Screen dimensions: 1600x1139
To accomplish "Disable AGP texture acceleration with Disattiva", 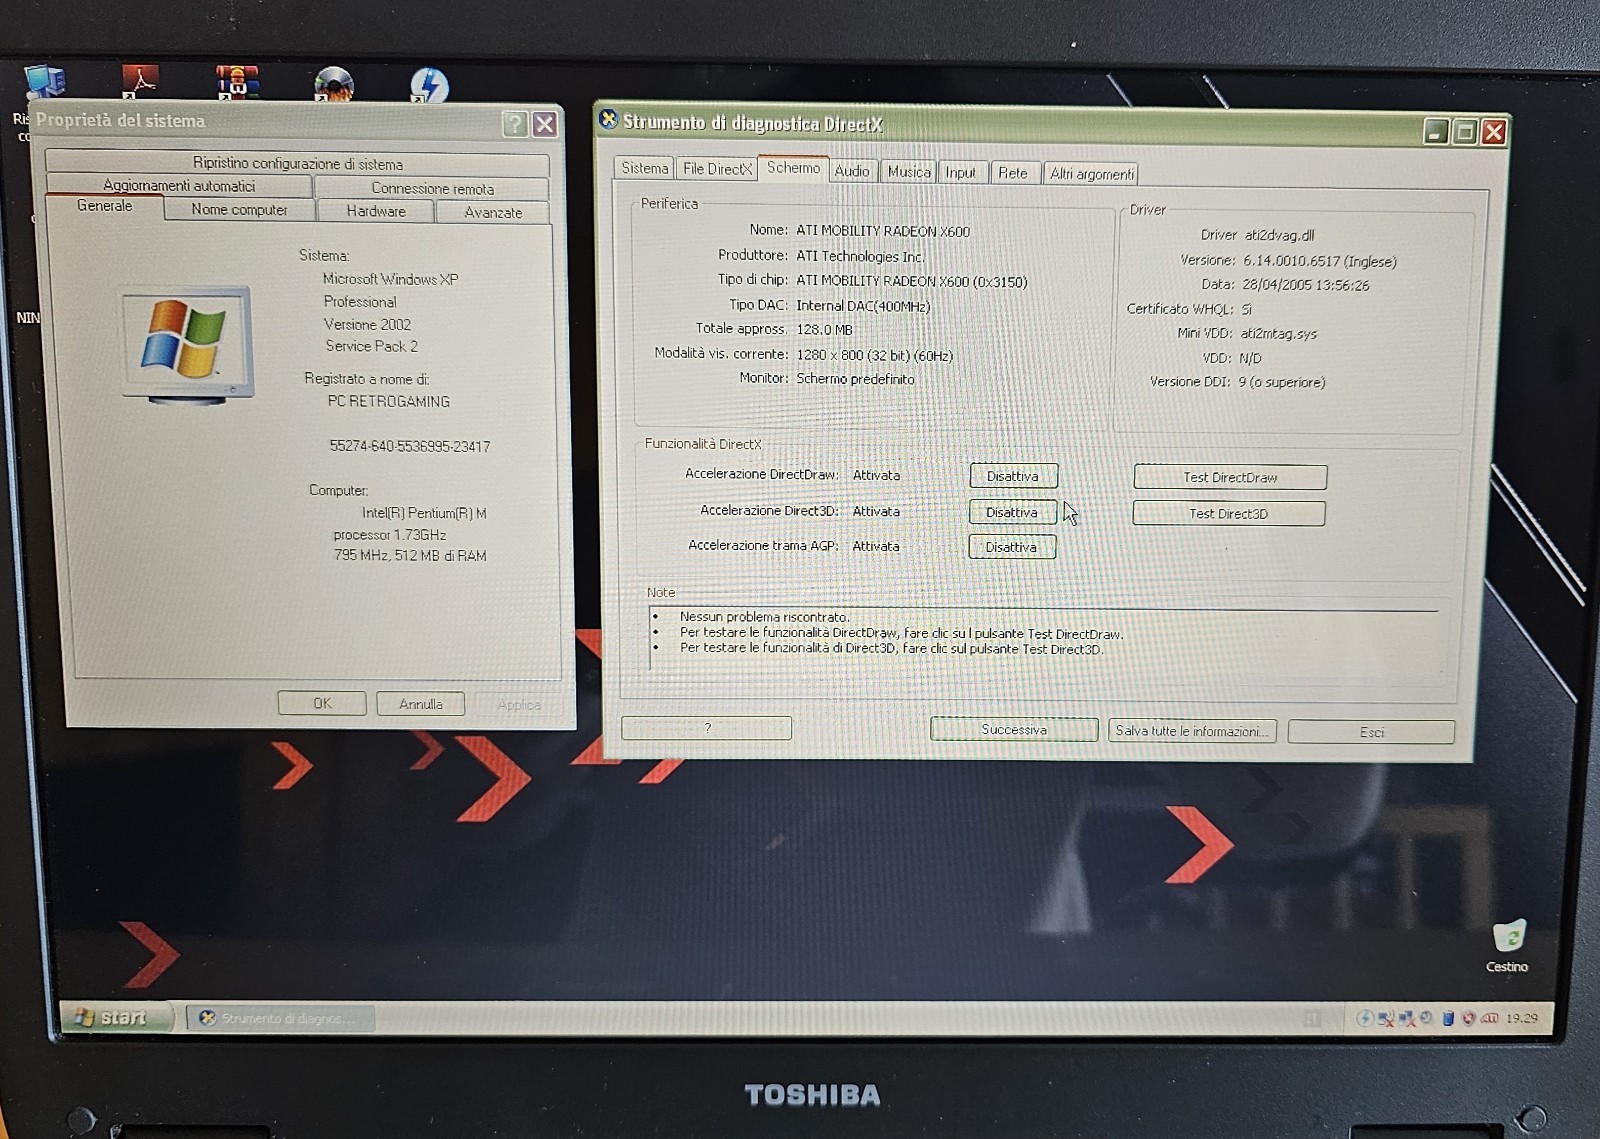I will (1011, 547).
